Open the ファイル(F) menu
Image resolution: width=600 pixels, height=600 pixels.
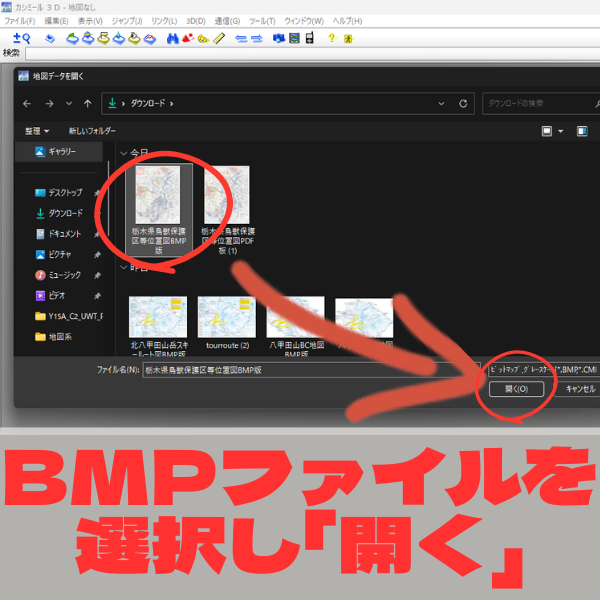pyautogui.click(x=20, y=20)
